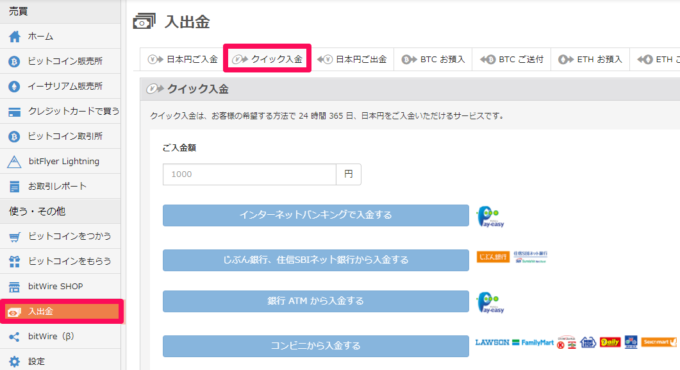Click the LAWSON logo
The image size is (680, 370).
coord(492,342)
